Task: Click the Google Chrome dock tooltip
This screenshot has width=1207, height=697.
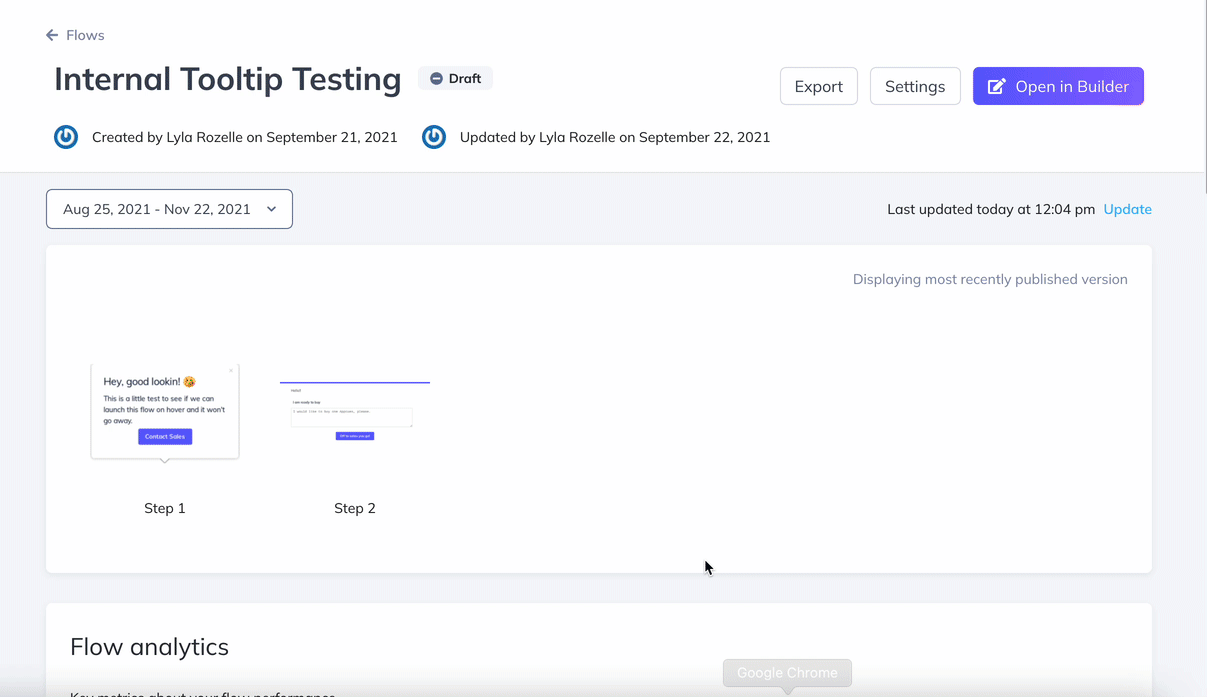Action: tap(787, 673)
